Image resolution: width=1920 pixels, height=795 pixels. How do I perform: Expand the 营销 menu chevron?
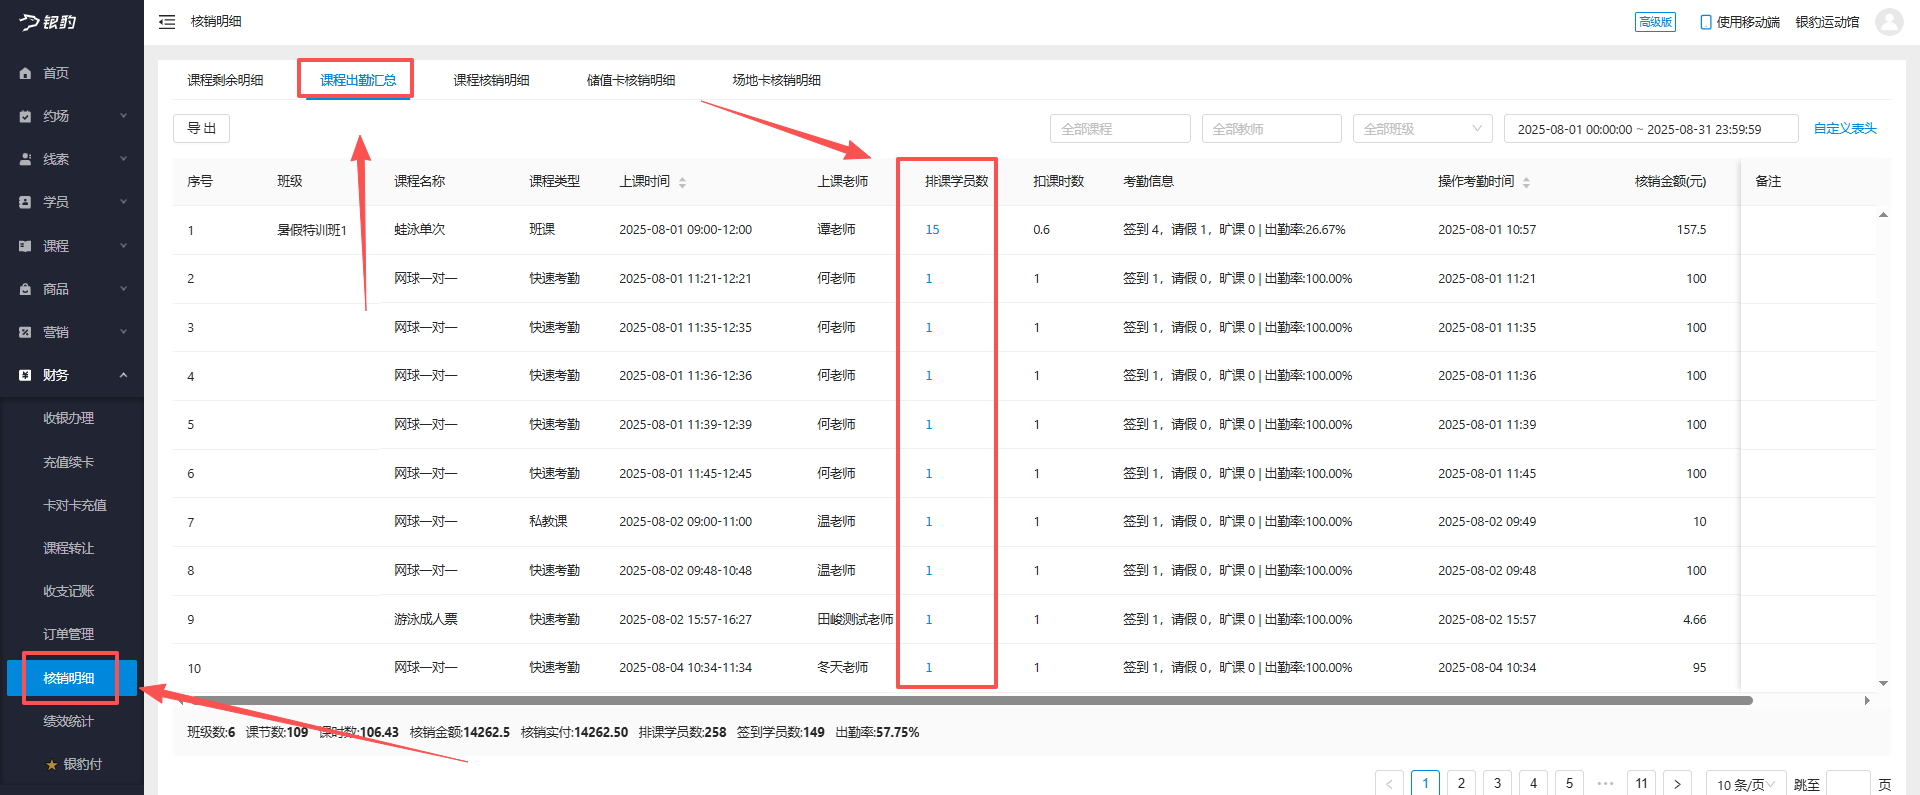point(124,332)
